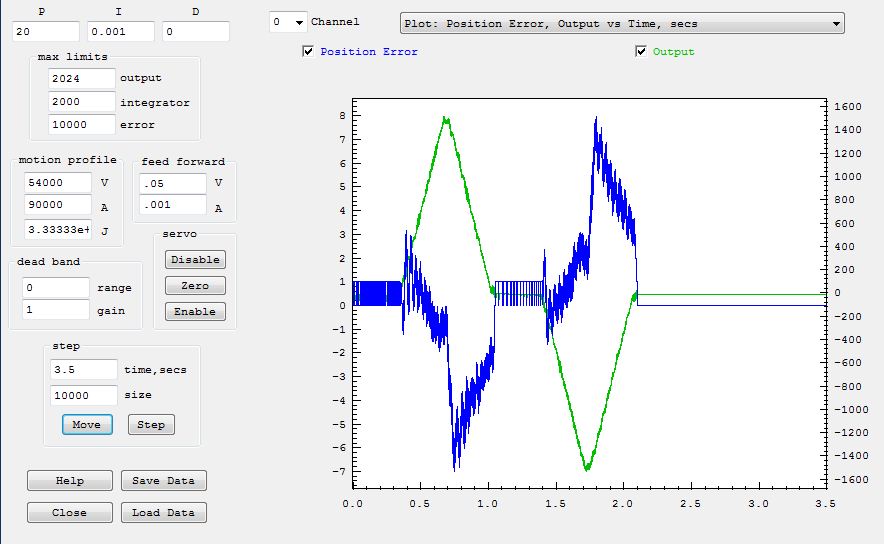
Task: Select the I gain input field
Action: tap(120, 32)
